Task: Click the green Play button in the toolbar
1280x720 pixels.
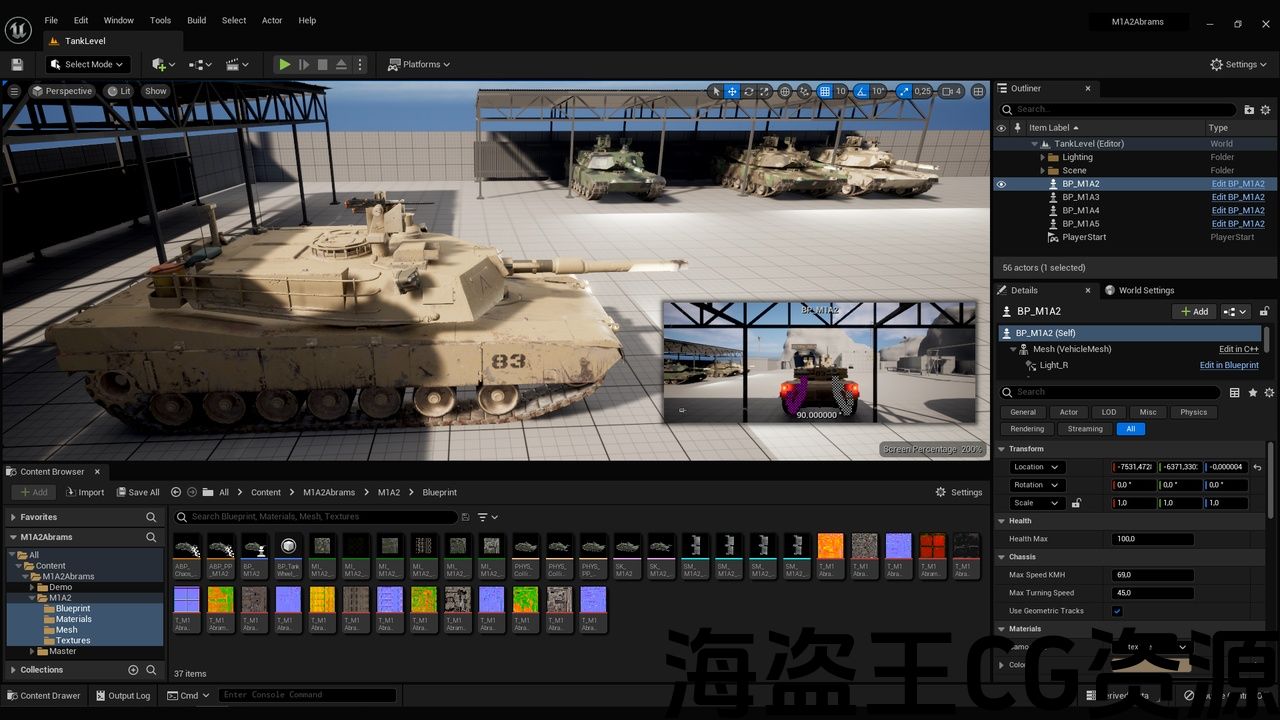Action: [x=285, y=64]
